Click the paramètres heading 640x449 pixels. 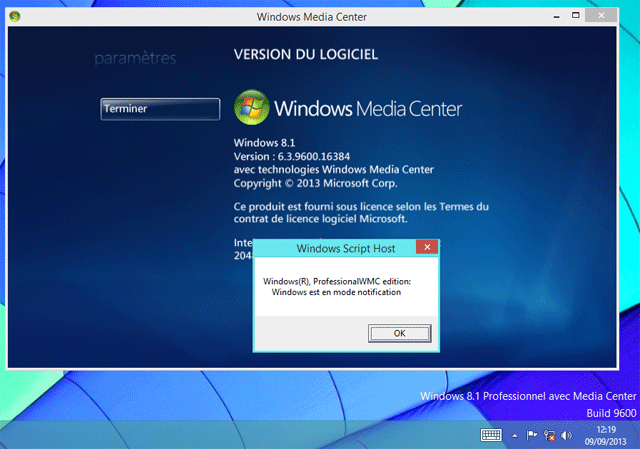click(x=135, y=59)
